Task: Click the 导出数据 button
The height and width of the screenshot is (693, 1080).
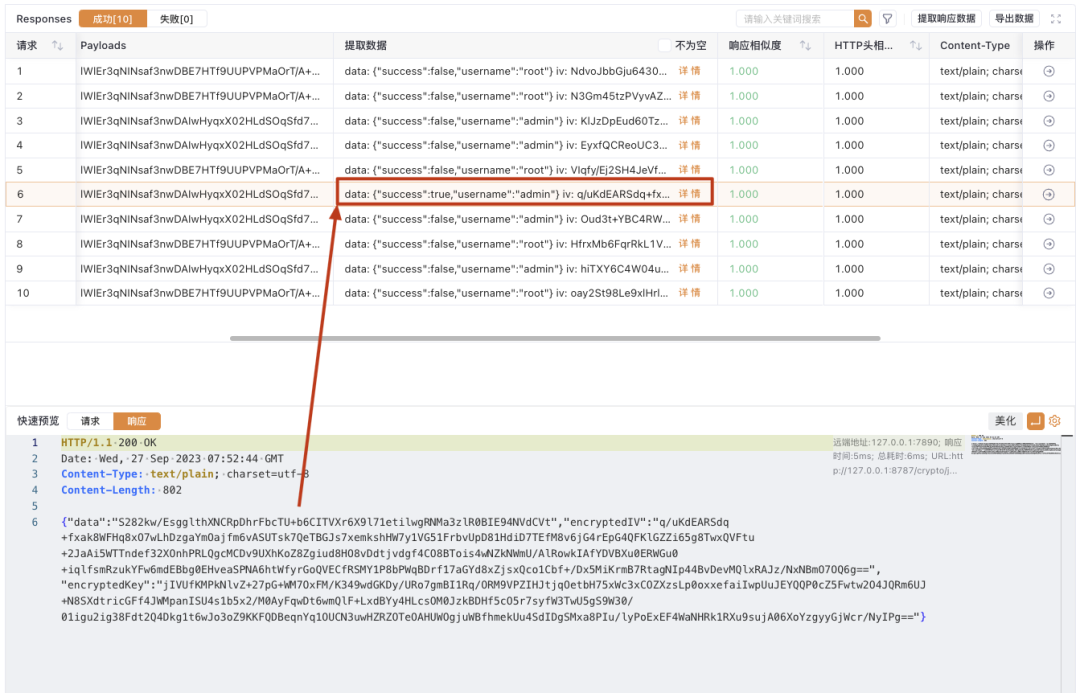Action: (1014, 19)
